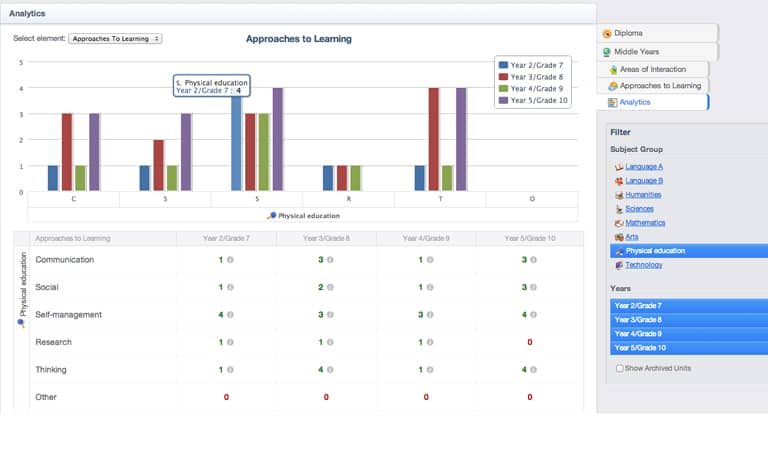Click Physical education icon beside table

21,323
